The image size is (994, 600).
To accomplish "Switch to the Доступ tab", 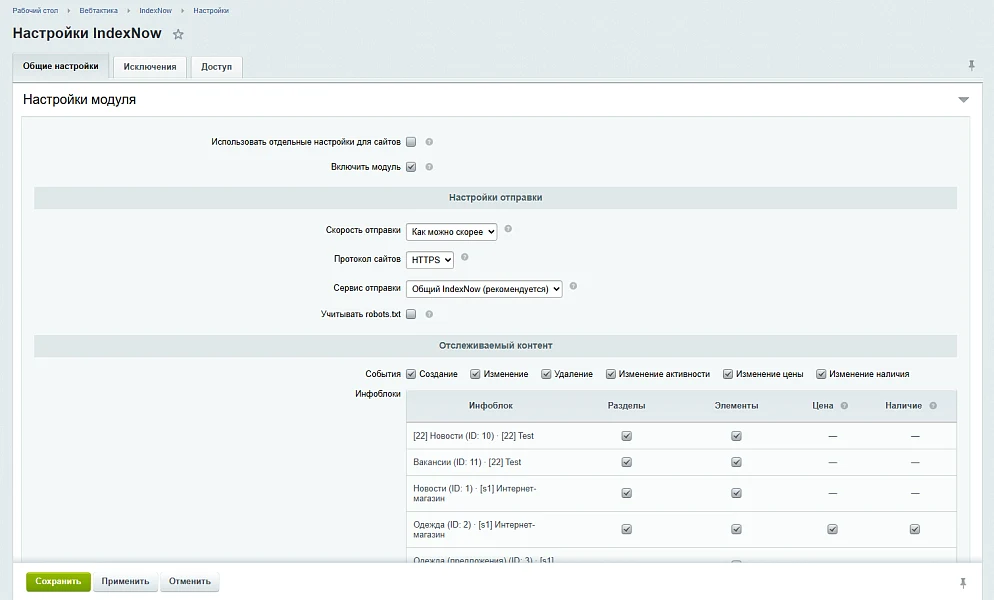I will point(216,67).
